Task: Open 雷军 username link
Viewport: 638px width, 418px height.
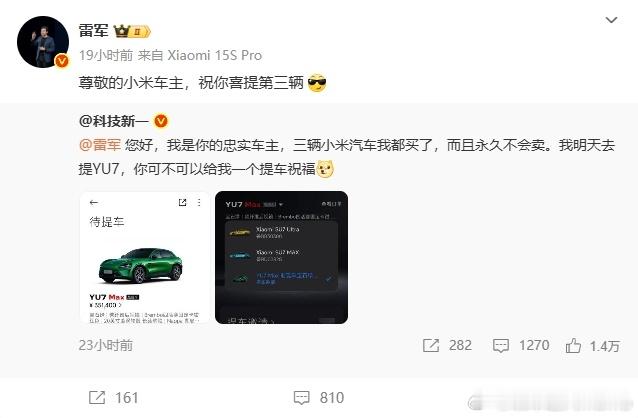Action: coord(93,31)
